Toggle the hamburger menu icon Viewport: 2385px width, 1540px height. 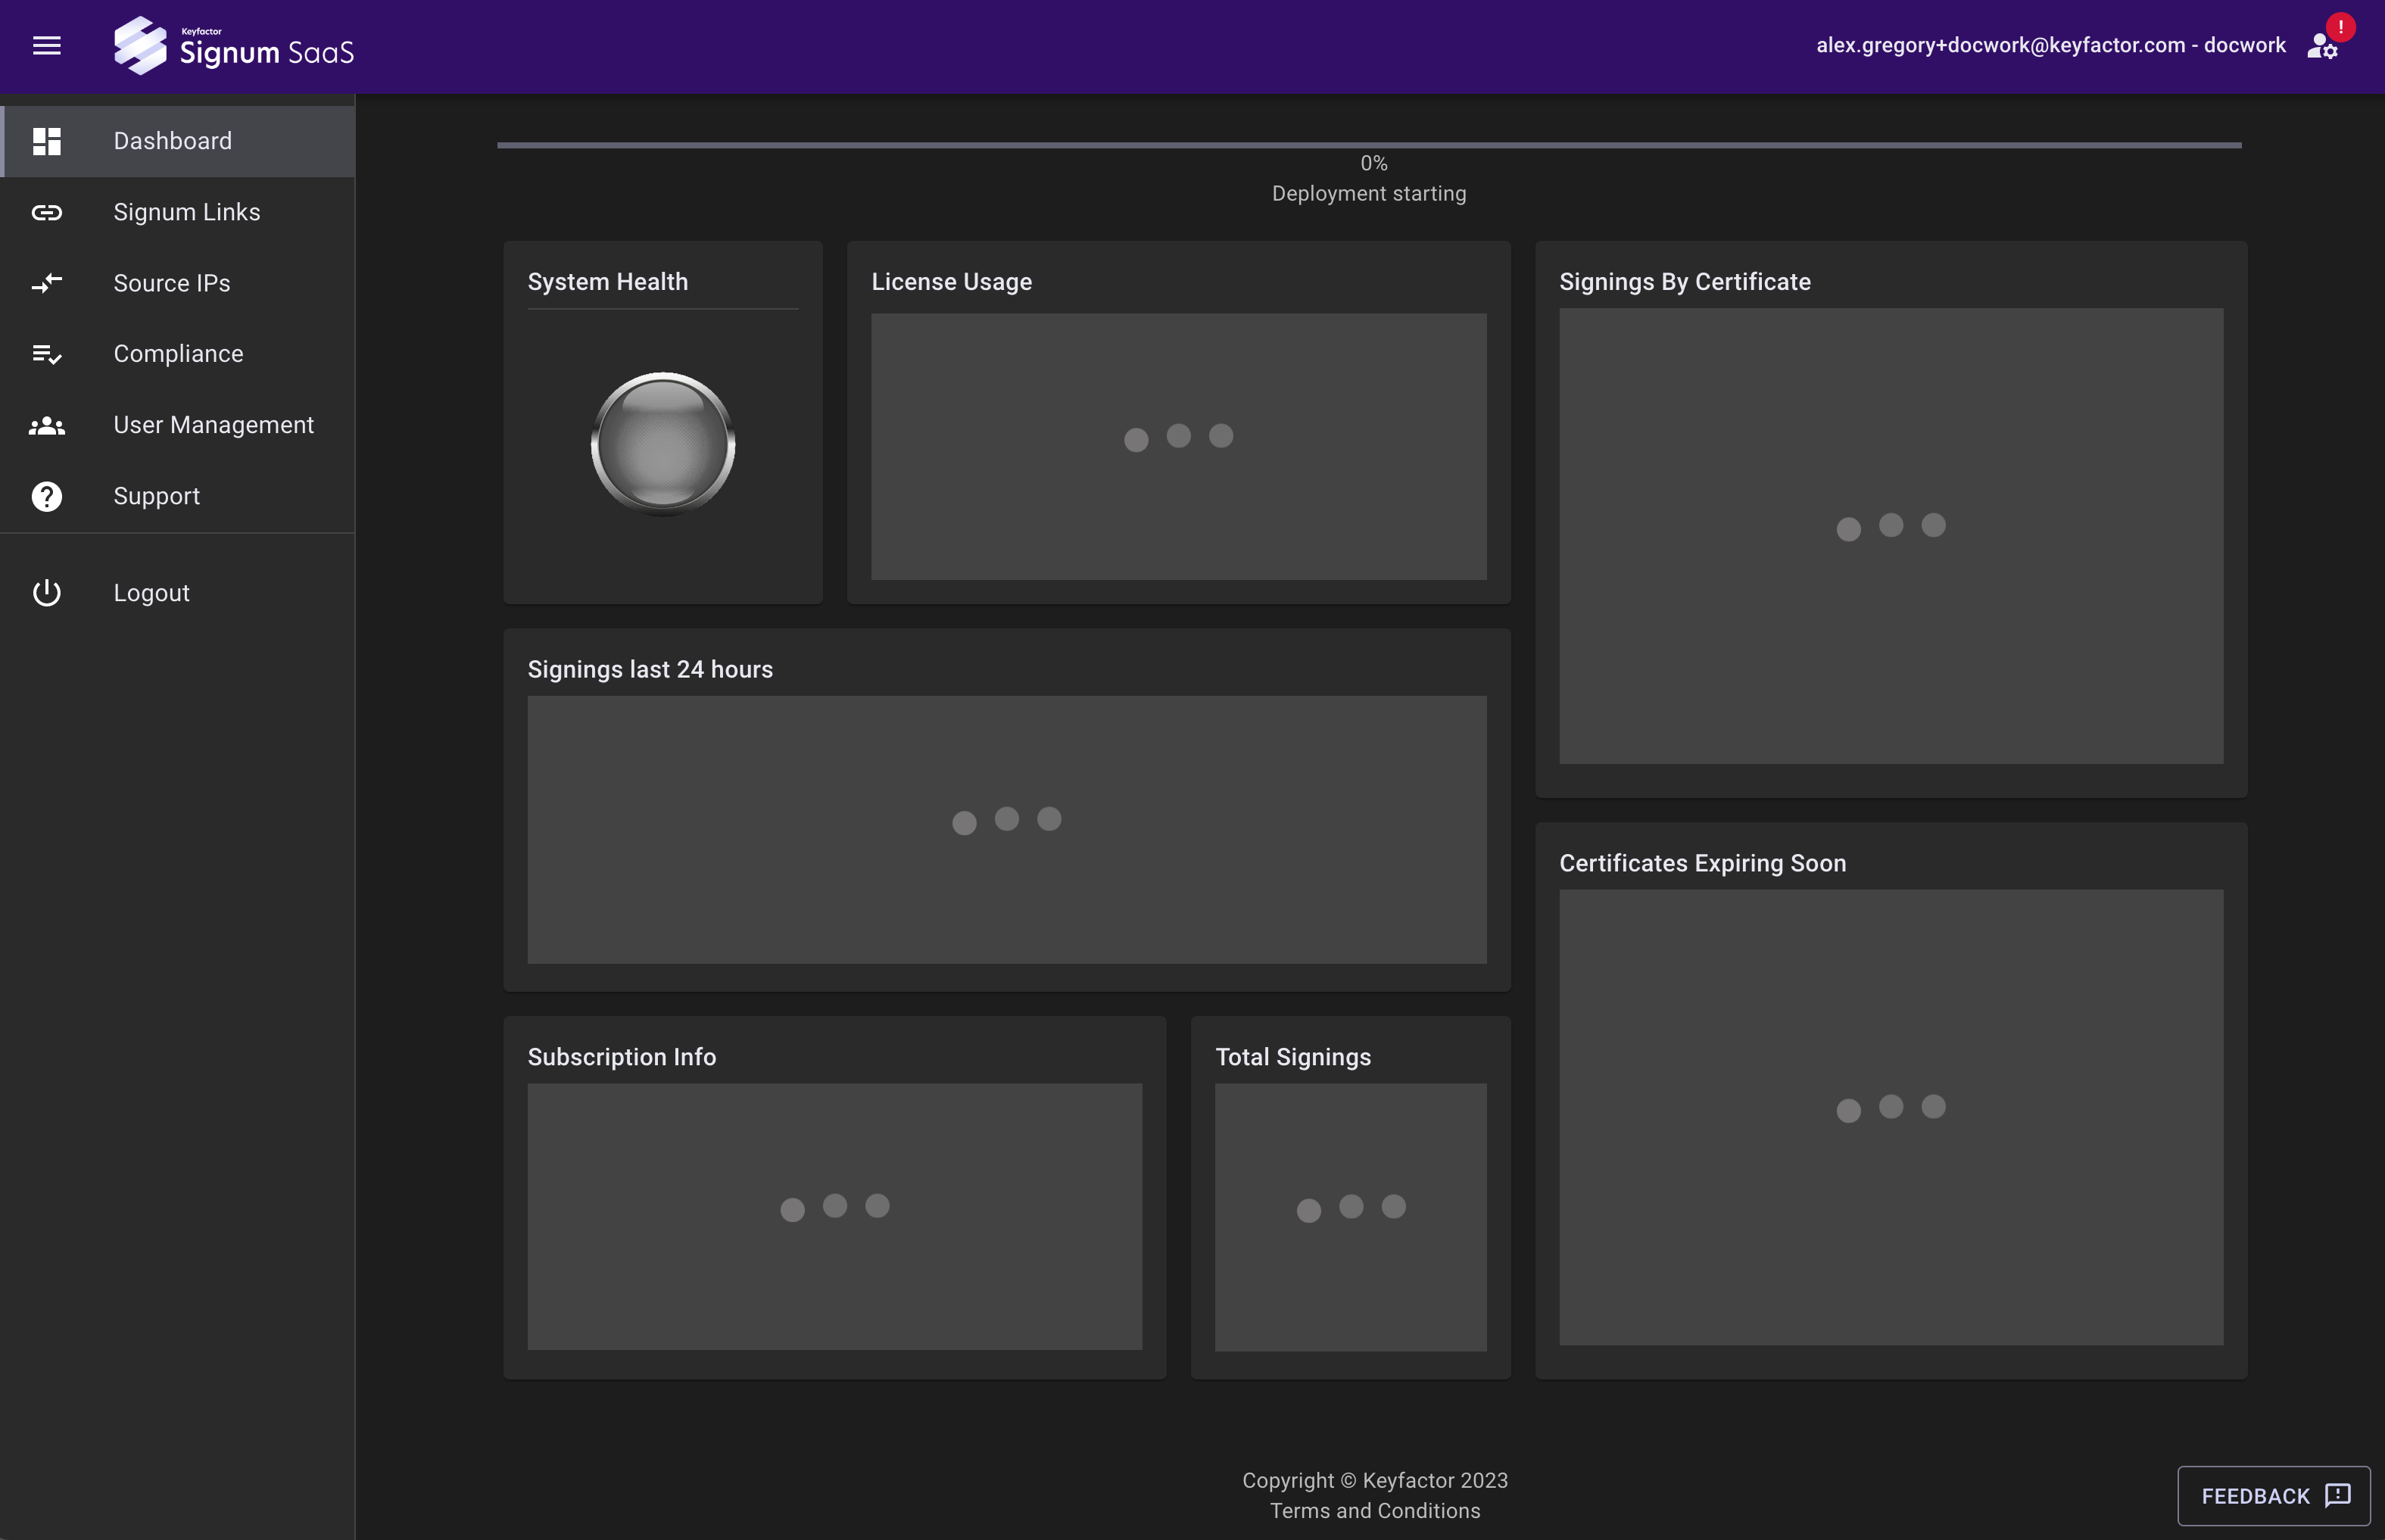tap(47, 46)
